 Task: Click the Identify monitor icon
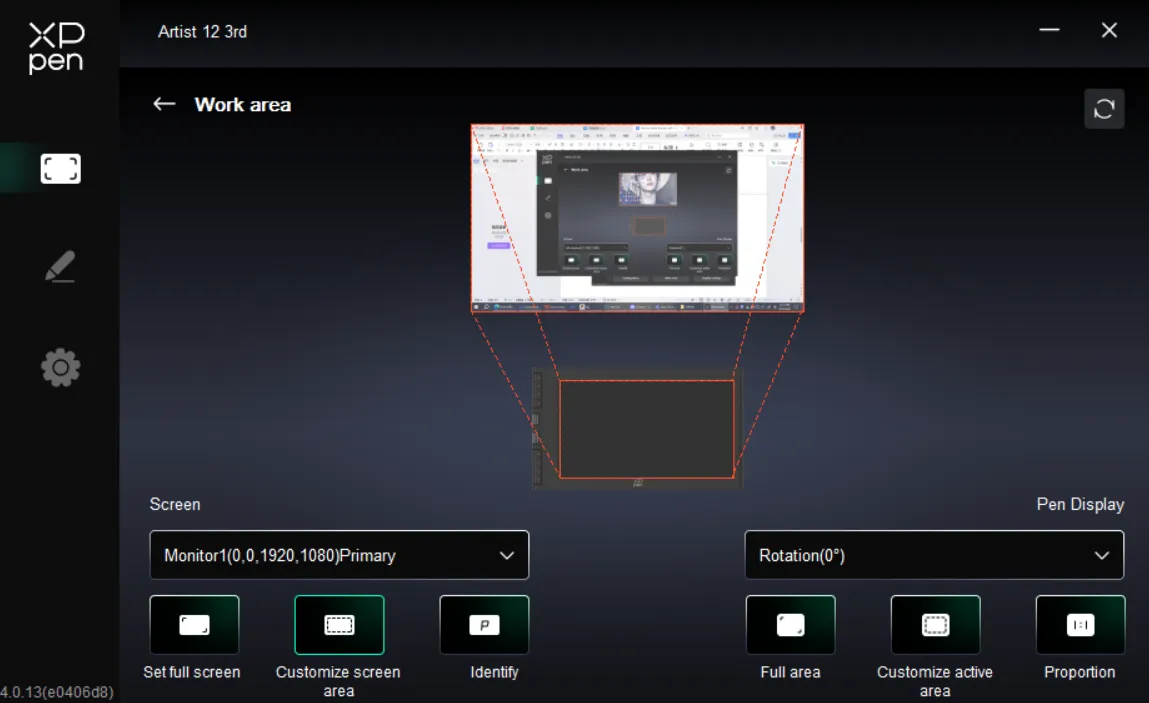tap(484, 625)
